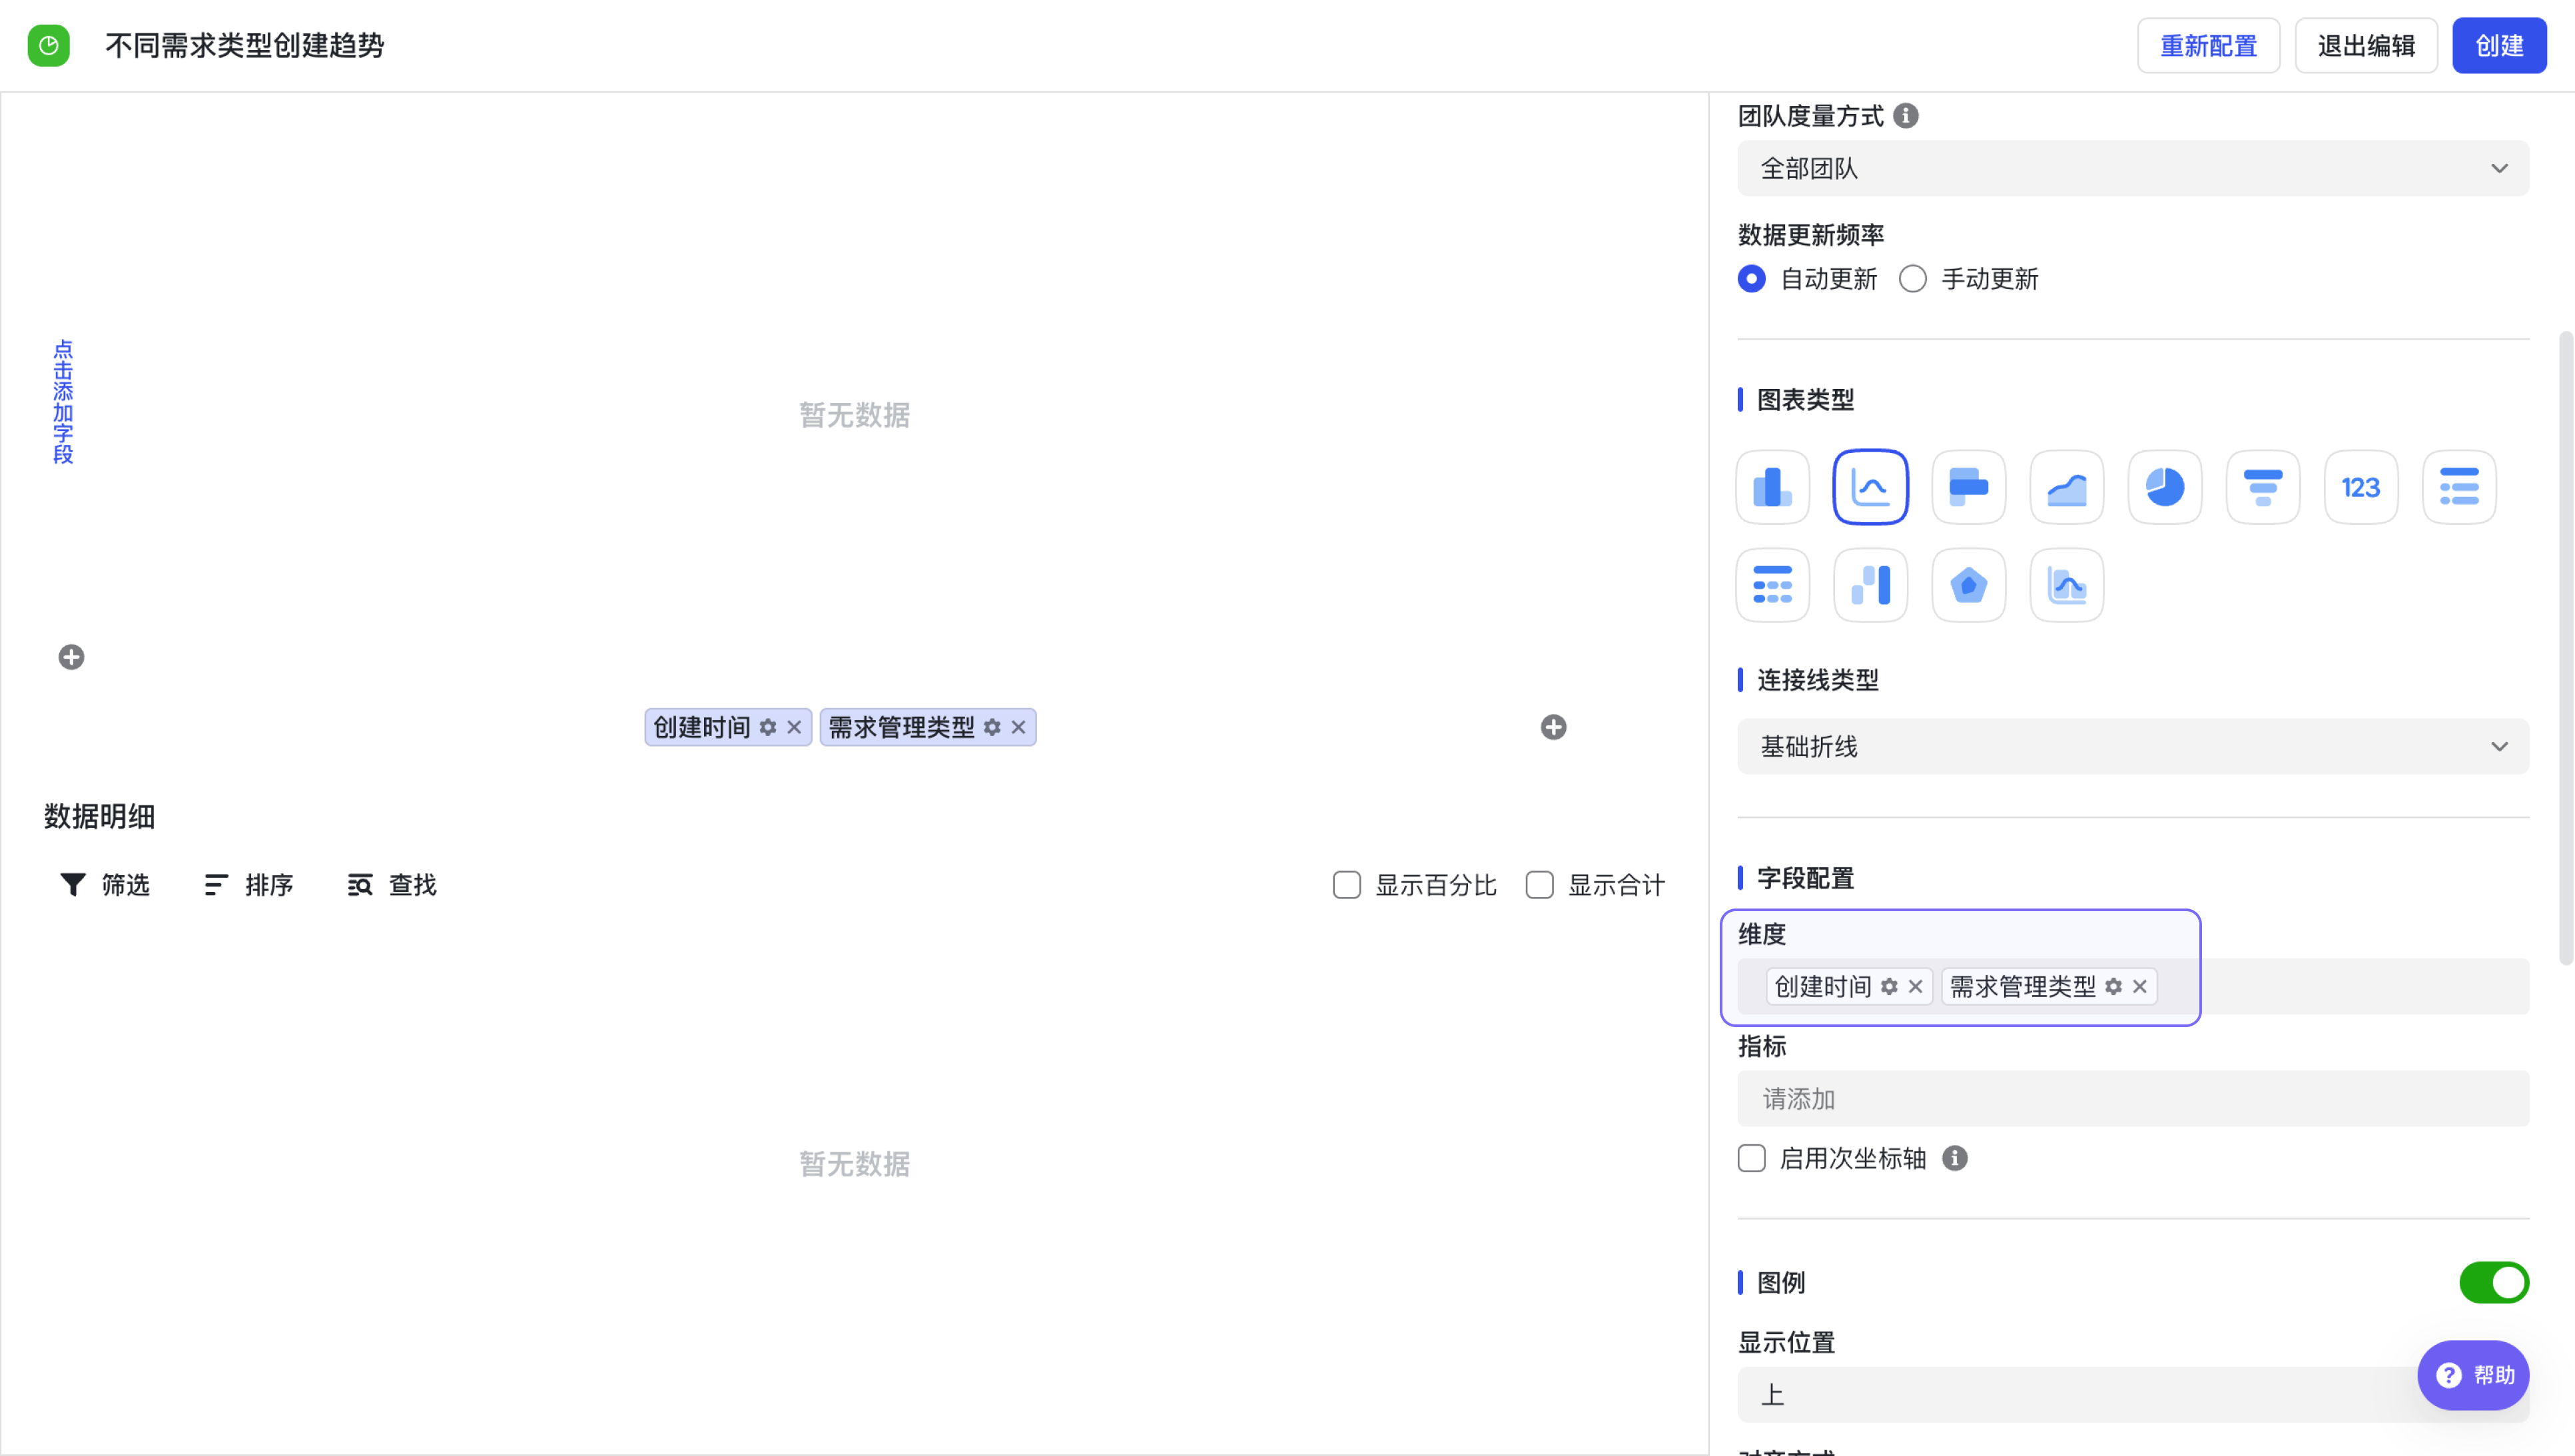The image size is (2575, 1456).
Task: Choose the area chart type icon
Action: coord(2066,487)
